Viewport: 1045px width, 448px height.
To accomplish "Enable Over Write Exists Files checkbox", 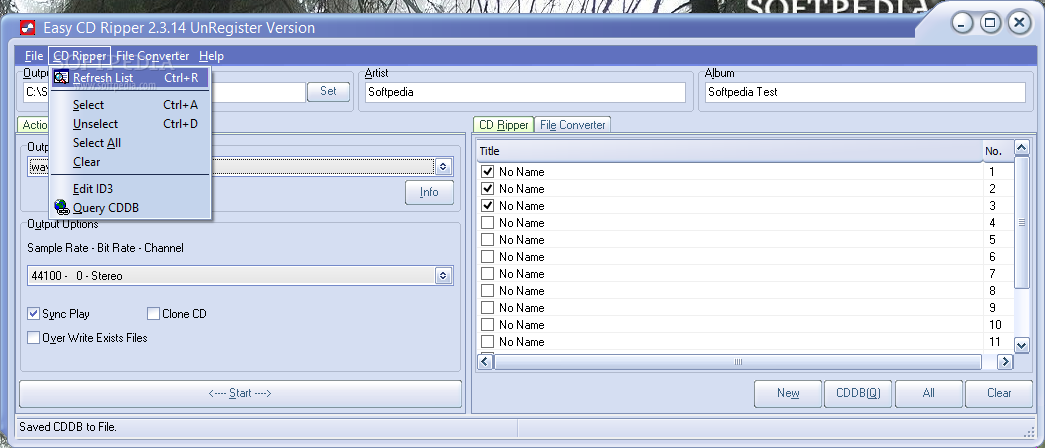I will (x=33, y=337).
